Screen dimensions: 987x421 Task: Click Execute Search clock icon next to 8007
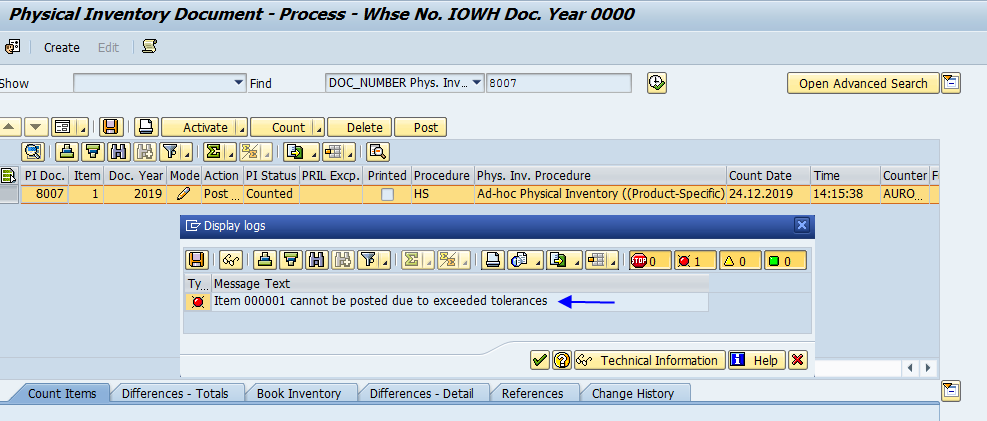pyautogui.click(x=657, y=82)
